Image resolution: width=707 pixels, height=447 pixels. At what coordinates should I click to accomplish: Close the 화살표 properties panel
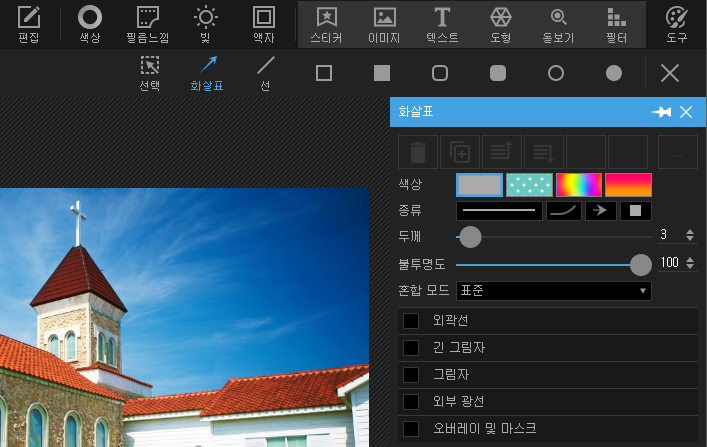point(686,112)
